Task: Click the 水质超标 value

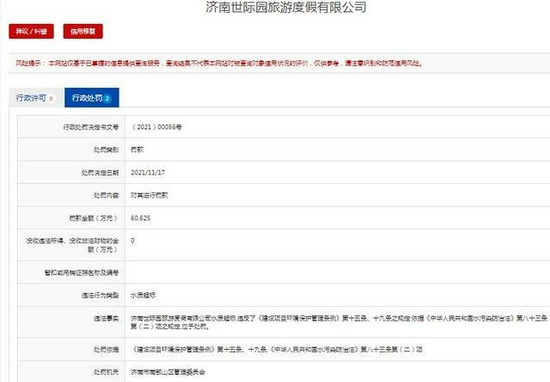Action: tap(143, 295)
